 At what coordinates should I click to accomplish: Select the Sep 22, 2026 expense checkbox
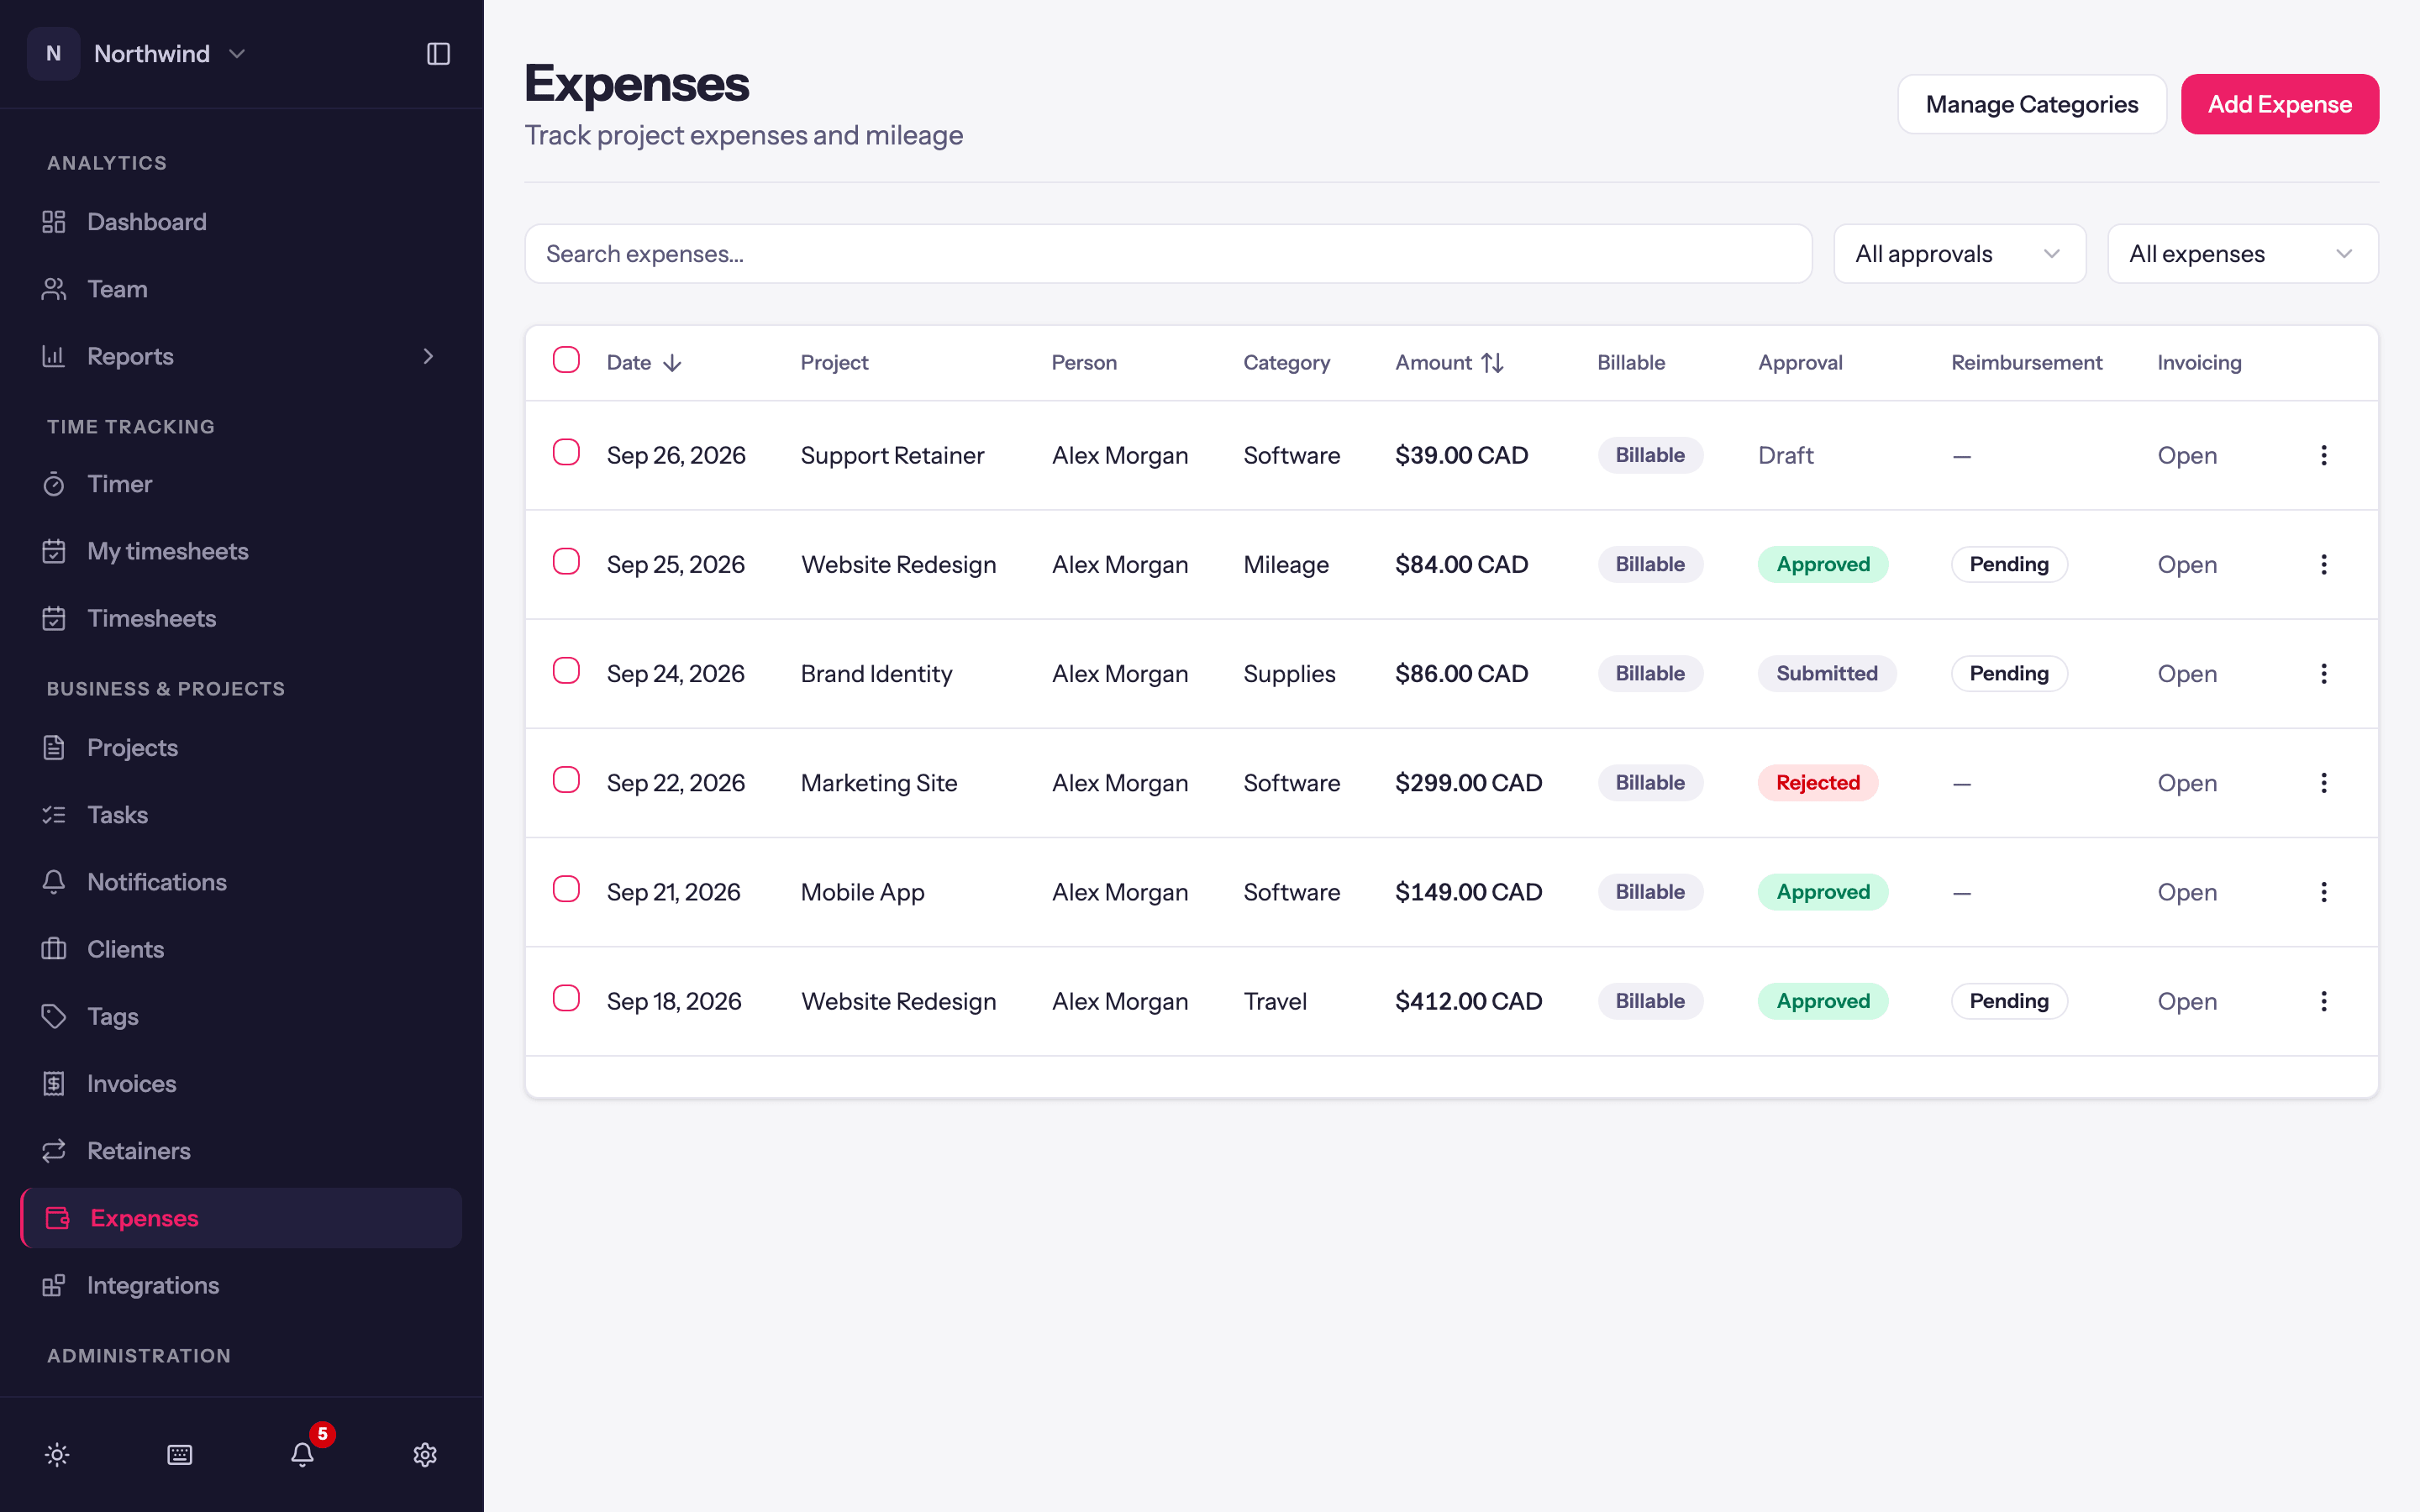(x=566, y=779)
